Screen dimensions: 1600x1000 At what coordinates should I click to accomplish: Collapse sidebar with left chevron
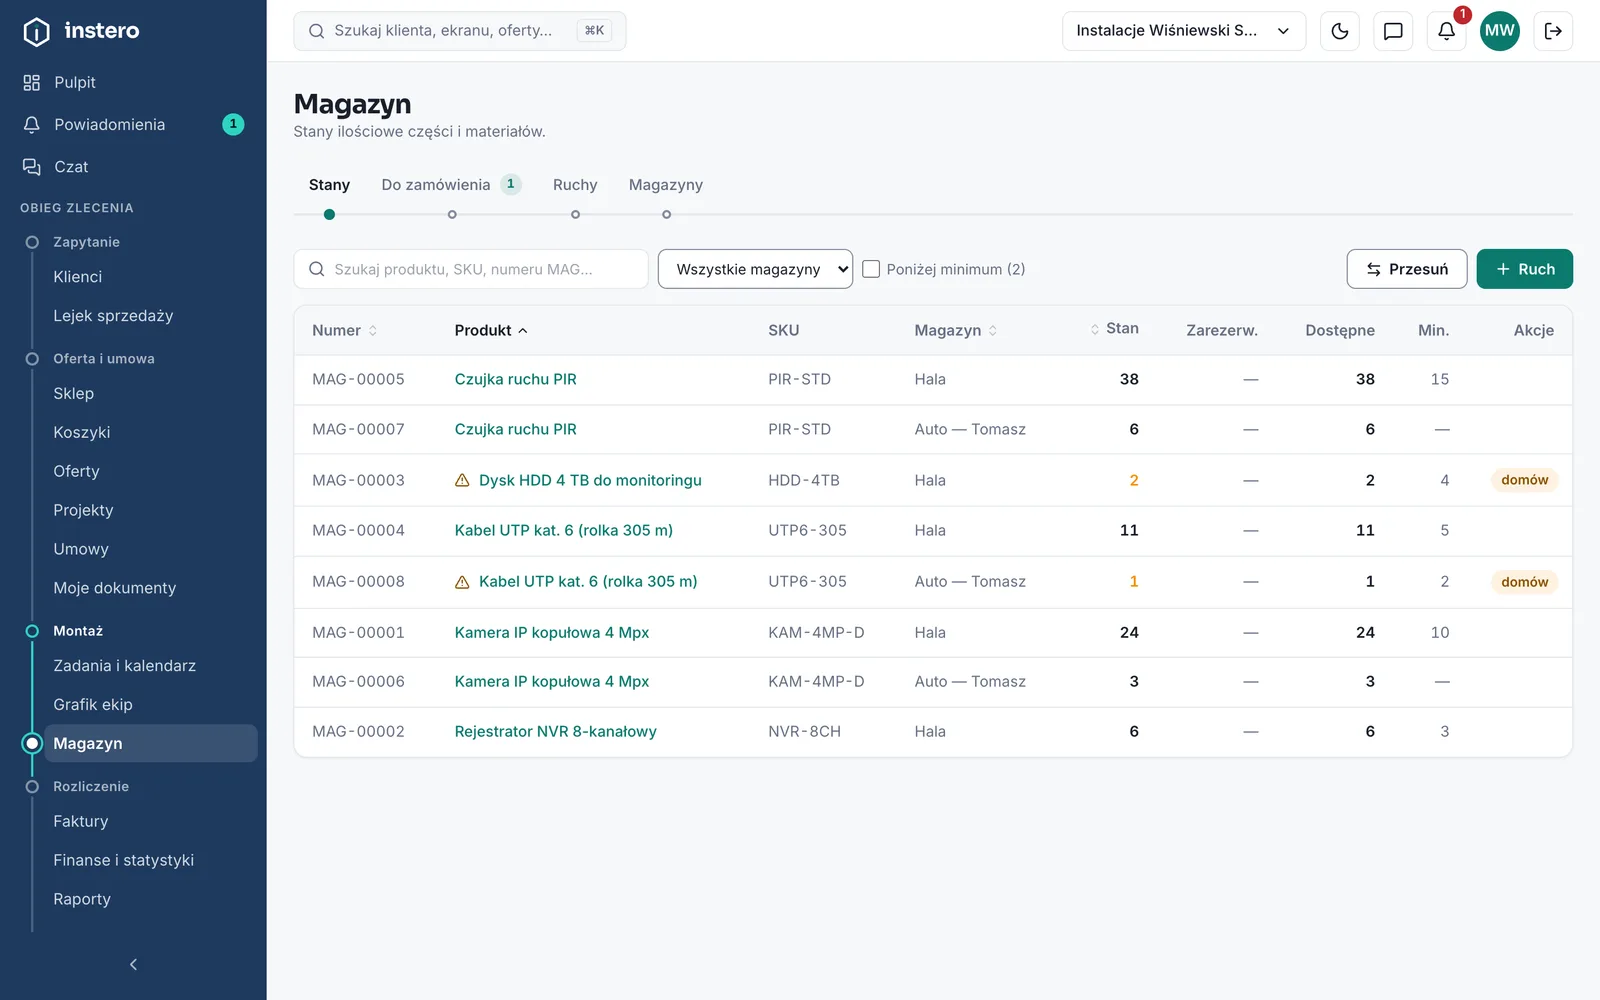pyautogui.click(x=133, y=964)
